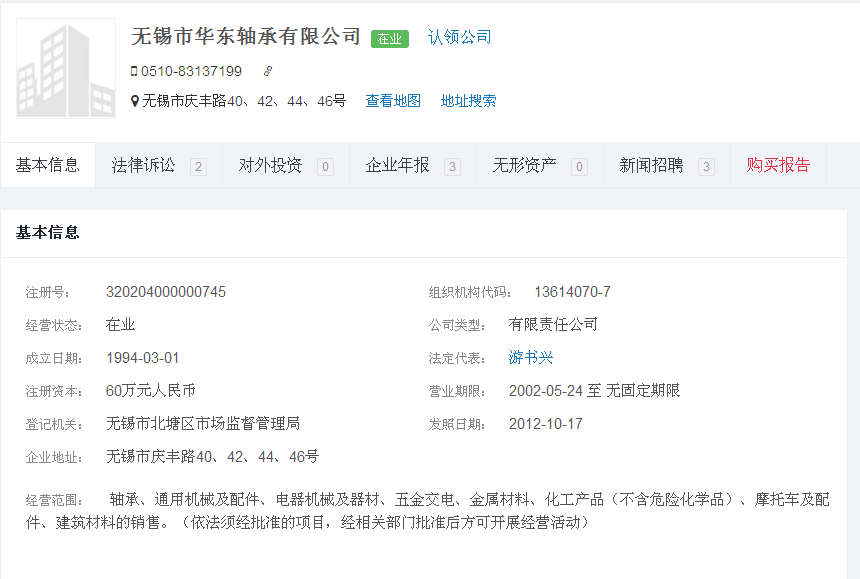Click the 地址搜索 link
Image resolution: width=860 pixels, height=579 pixels.
pos(469,101)
